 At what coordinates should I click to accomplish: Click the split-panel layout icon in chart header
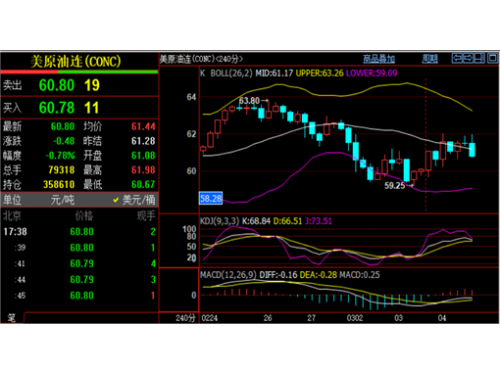click(x=479, y=58)
